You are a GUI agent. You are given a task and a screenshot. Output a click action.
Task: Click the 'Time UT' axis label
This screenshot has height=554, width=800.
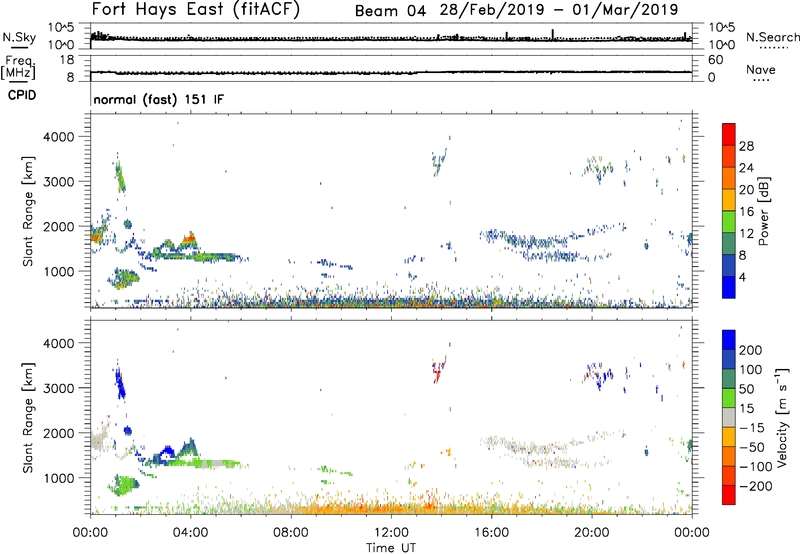pos(391,547)
